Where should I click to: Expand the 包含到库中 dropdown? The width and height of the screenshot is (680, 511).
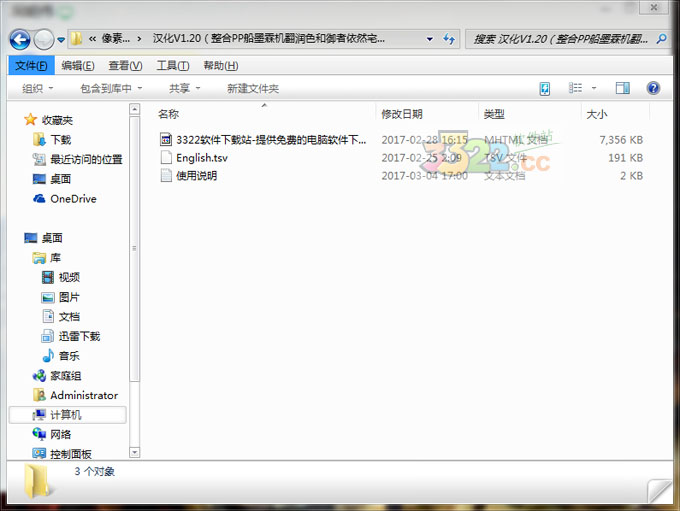(110, 89)
